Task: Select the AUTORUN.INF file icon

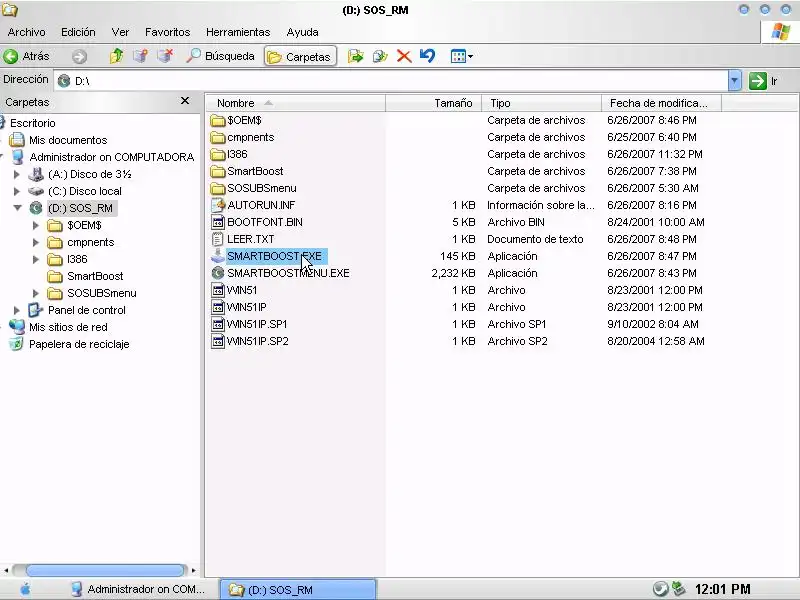Action: (x=218, y=205)
